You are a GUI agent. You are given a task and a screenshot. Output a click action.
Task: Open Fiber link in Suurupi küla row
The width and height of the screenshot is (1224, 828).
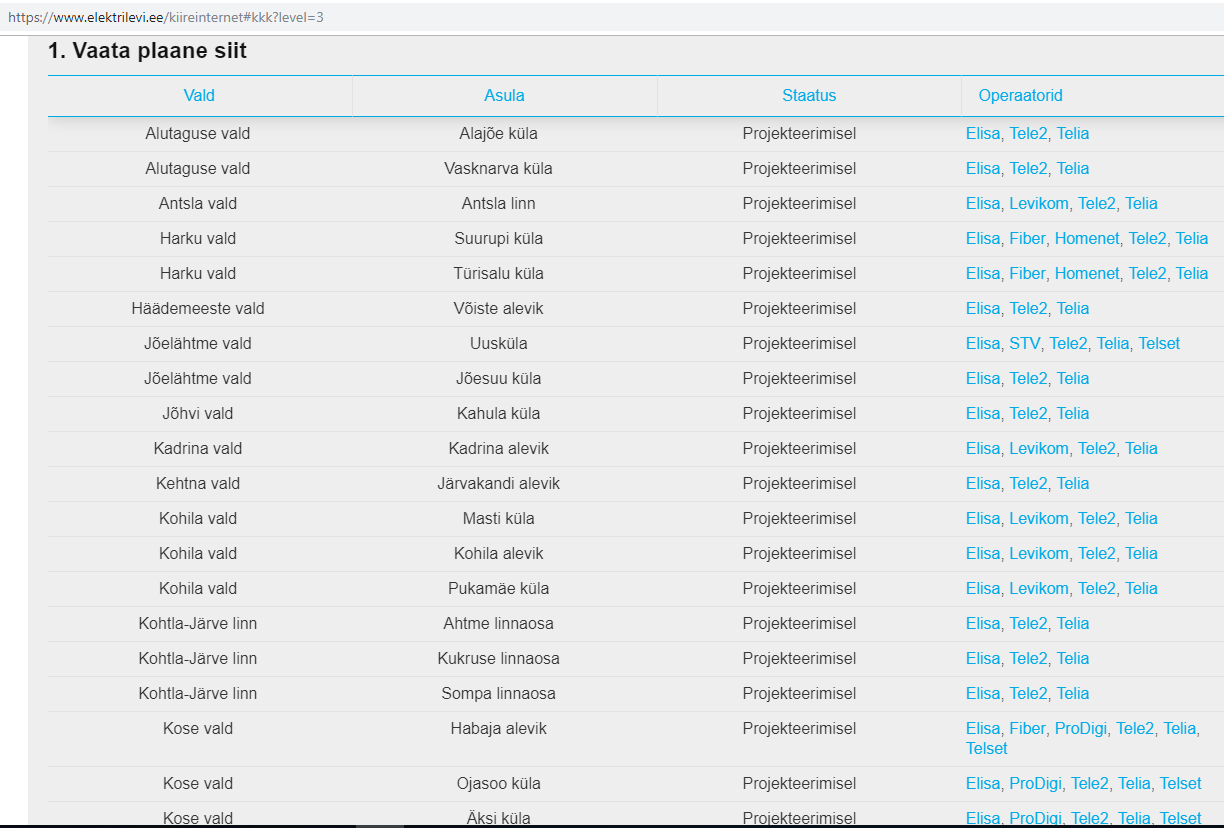pos(1027,239)
